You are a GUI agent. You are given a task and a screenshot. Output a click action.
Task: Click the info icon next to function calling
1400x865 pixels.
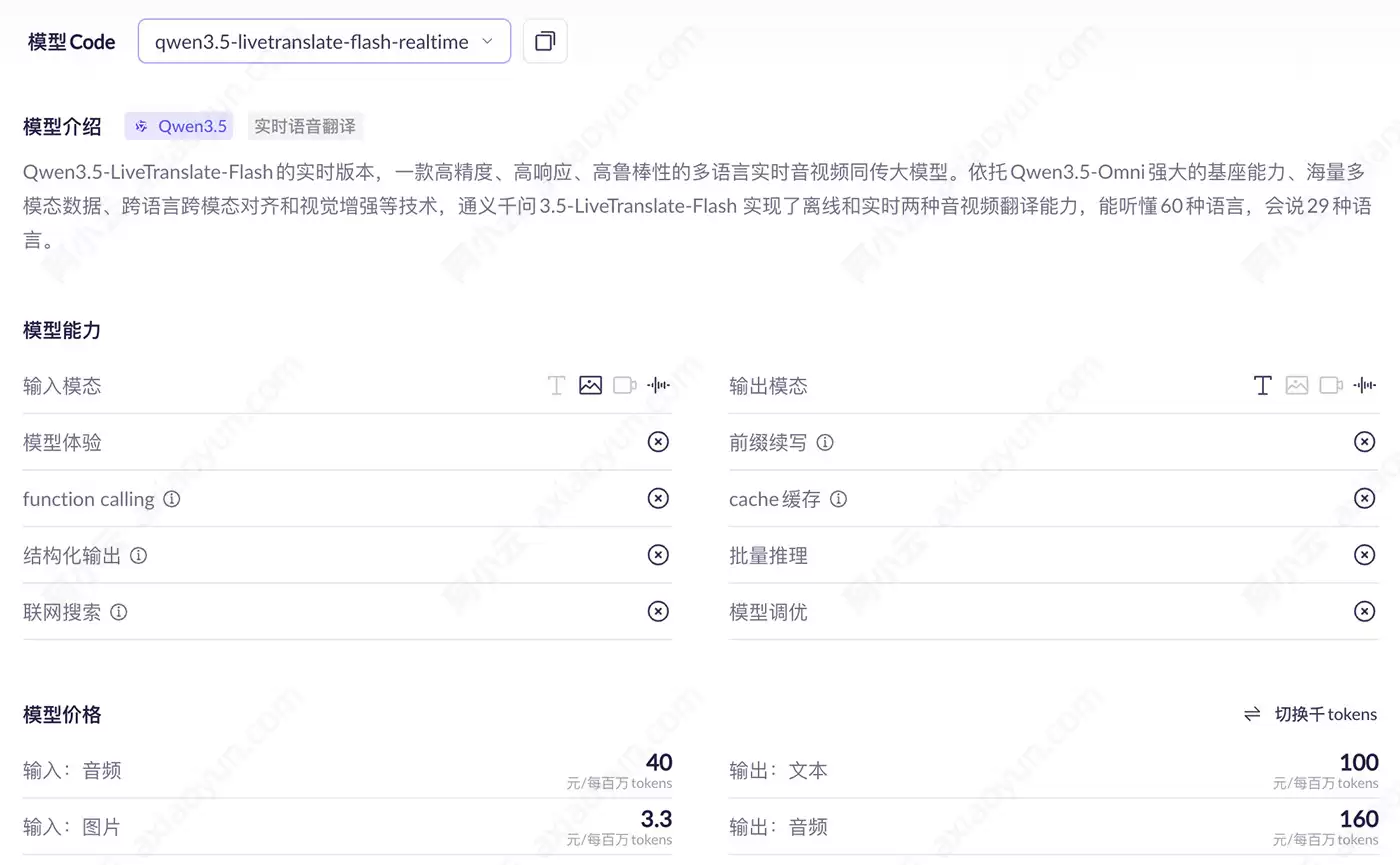click(x=172, y=498)
